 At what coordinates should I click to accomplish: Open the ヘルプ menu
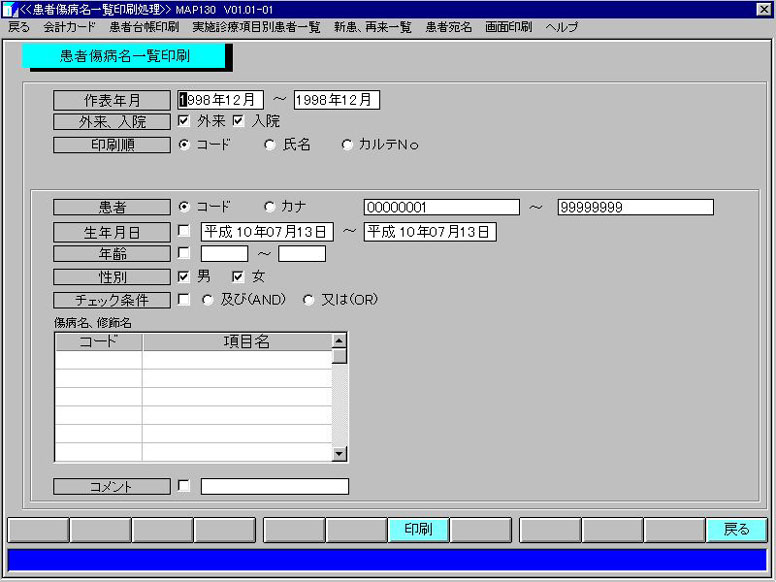point(561,27)
